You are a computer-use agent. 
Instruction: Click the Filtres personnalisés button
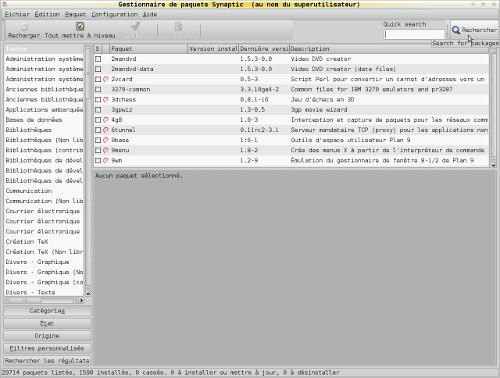coord(47,348)
